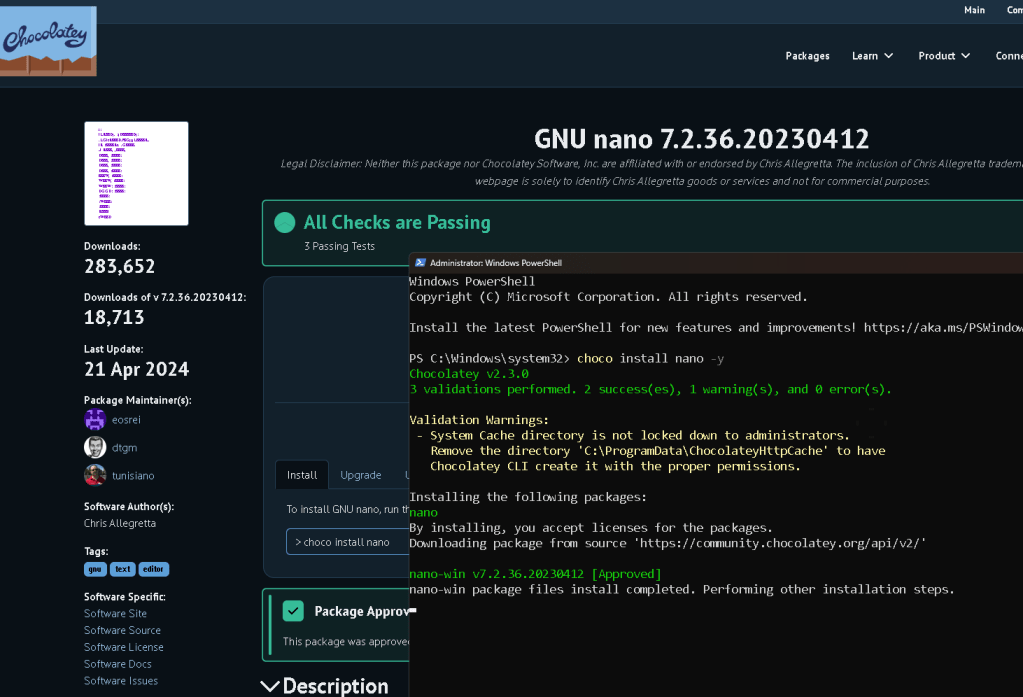Image resolution: width=1023 pixels, height=697 pixels.
Task: Click the 3 Passing Tests text
Action: click(x=339, y=246)
